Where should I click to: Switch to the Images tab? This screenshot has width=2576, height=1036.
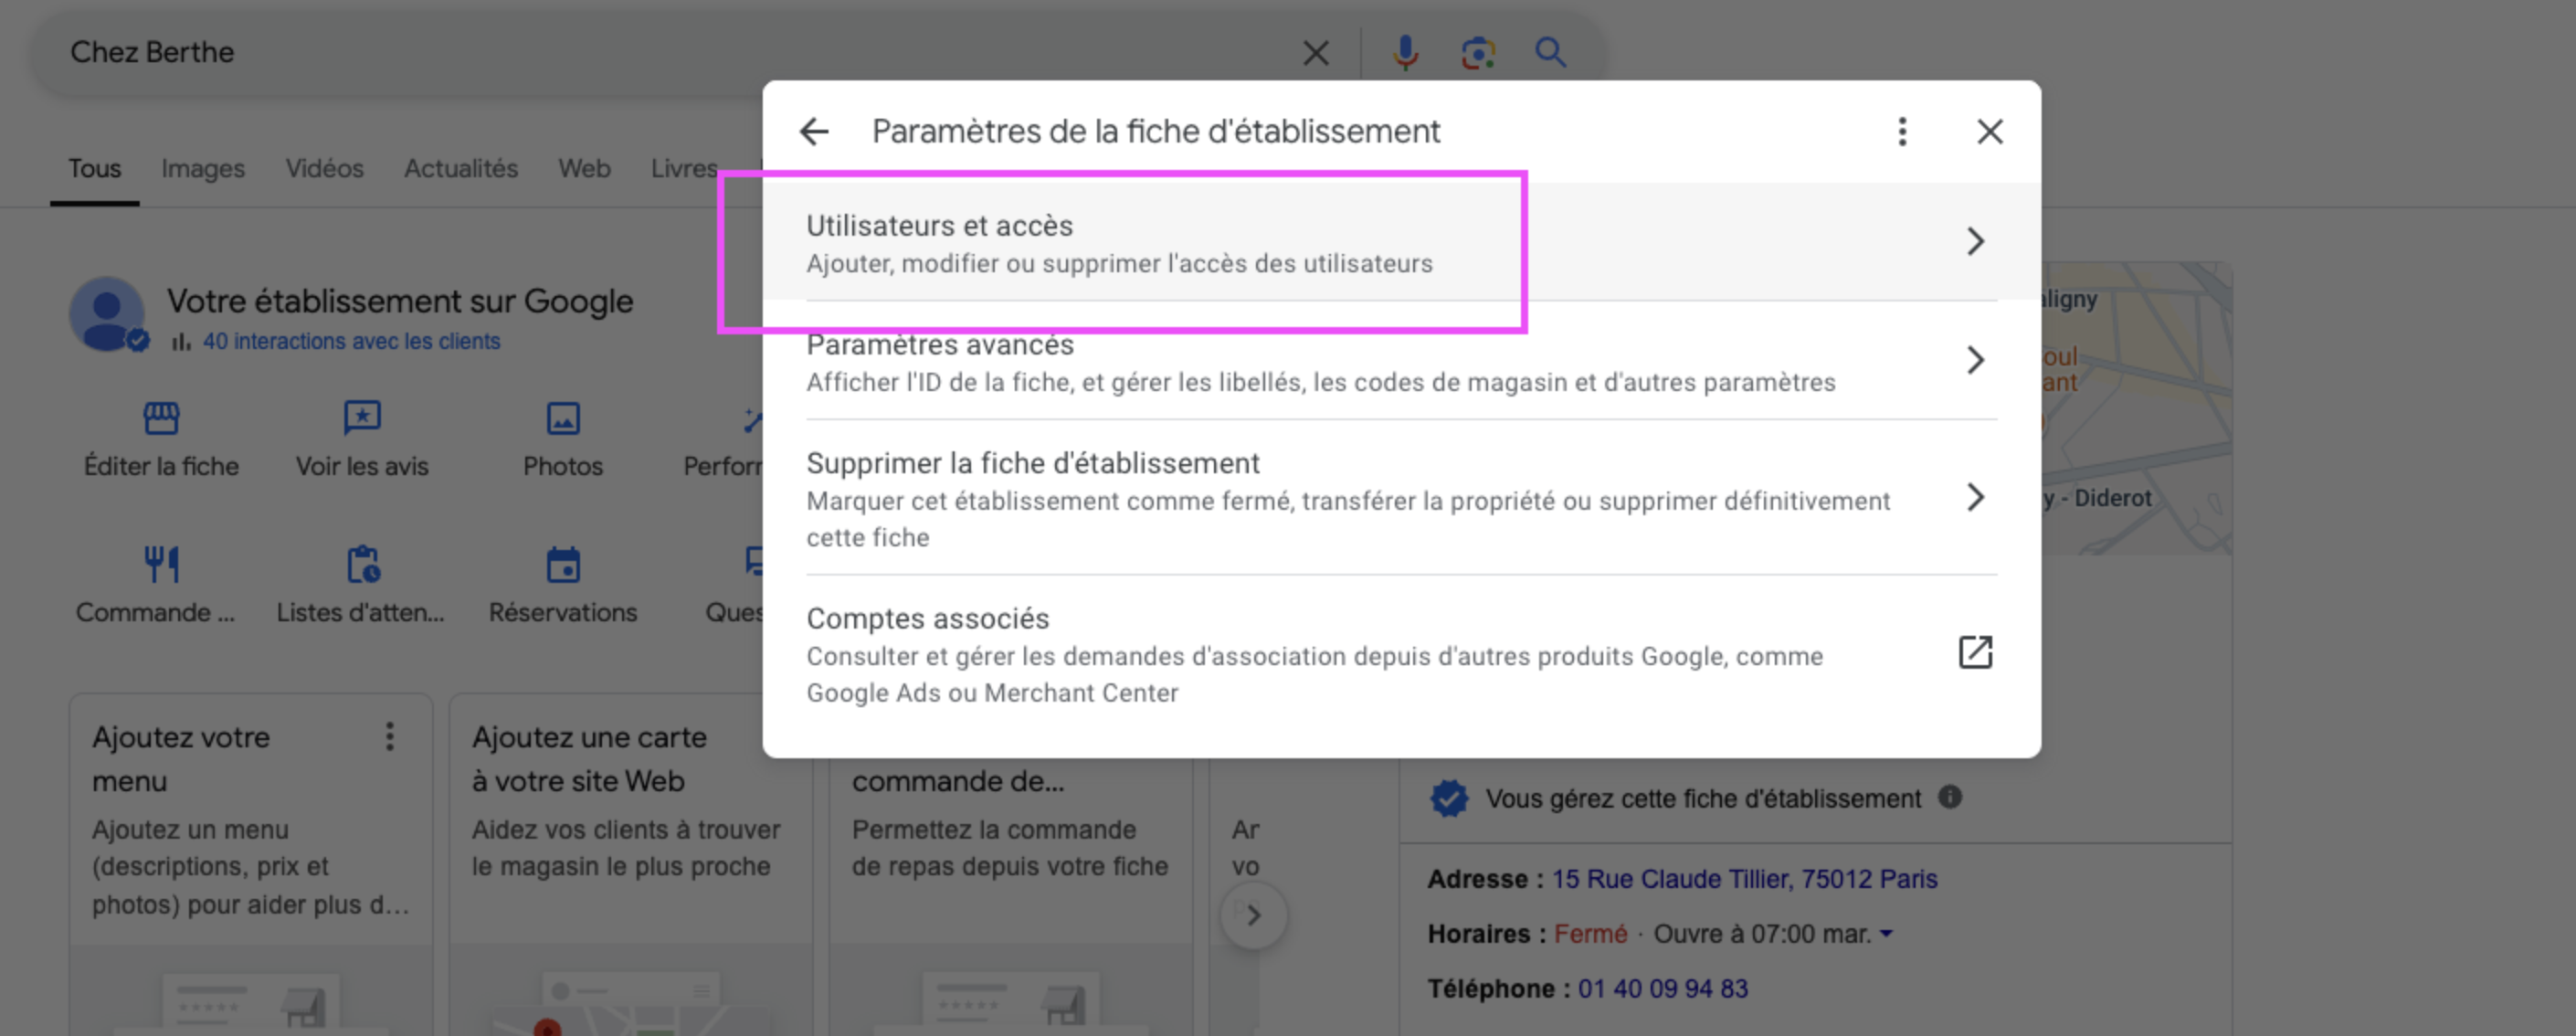(x=203, y=168)
